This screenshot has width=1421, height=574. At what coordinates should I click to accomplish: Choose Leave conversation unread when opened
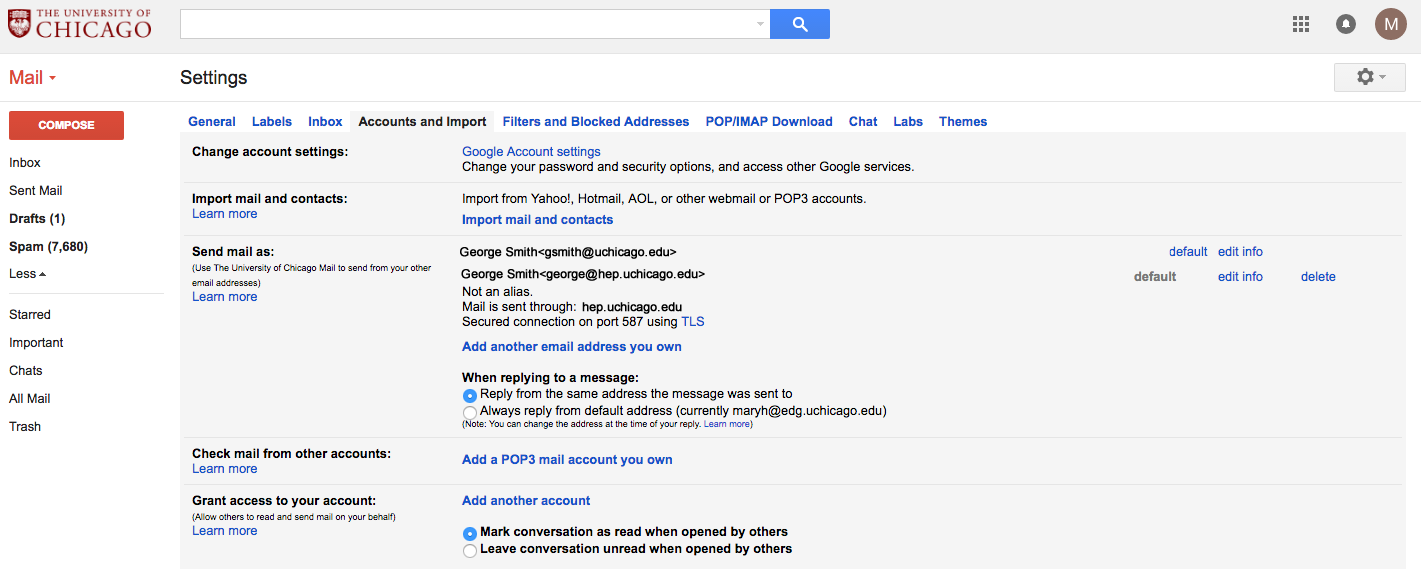pyautogui.click(x=470, y=550)
